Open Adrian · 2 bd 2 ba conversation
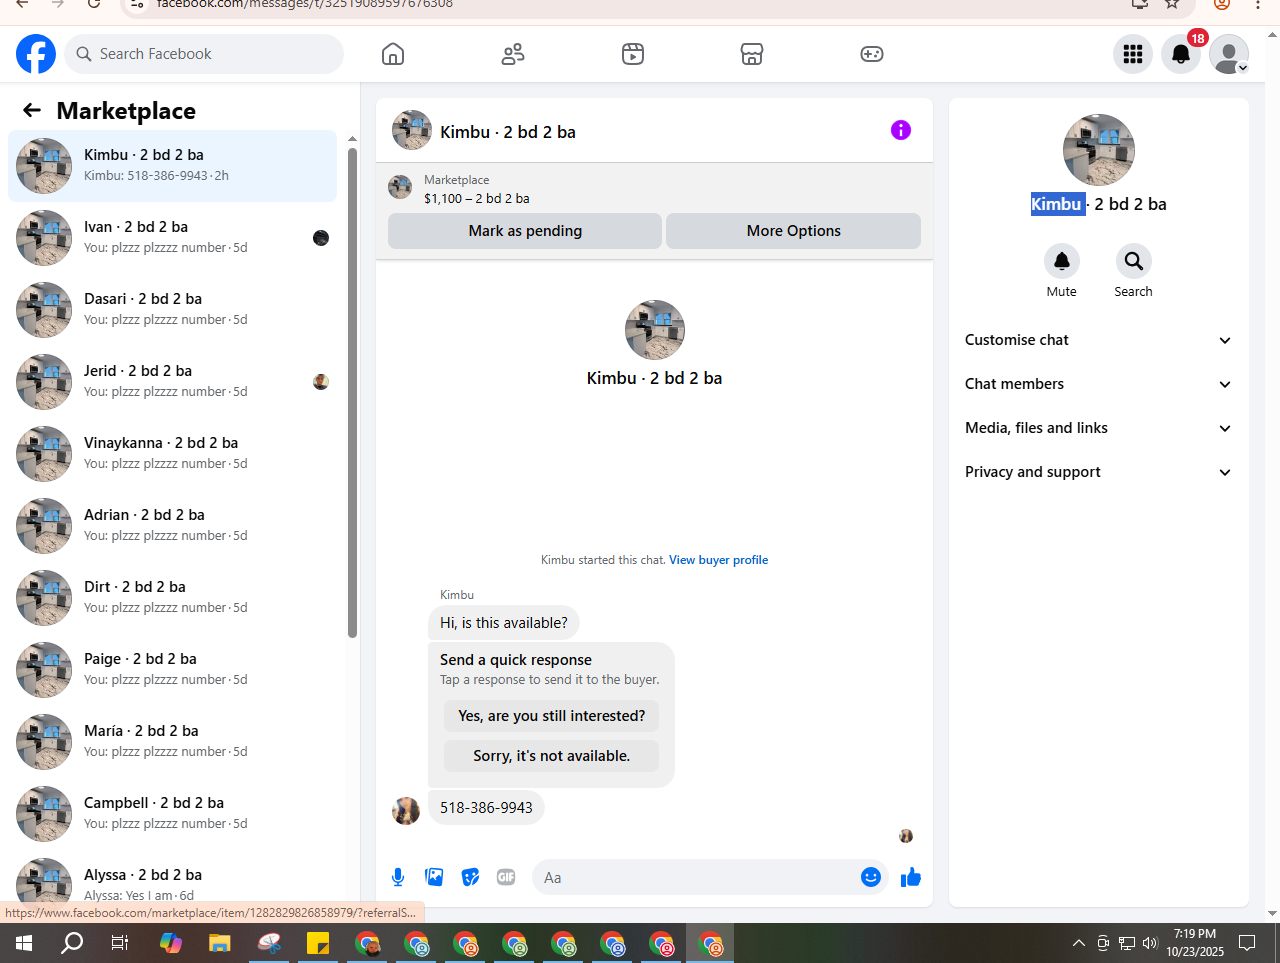The width and height of the screenshot is (1280, 963). (x=173, y=526)
